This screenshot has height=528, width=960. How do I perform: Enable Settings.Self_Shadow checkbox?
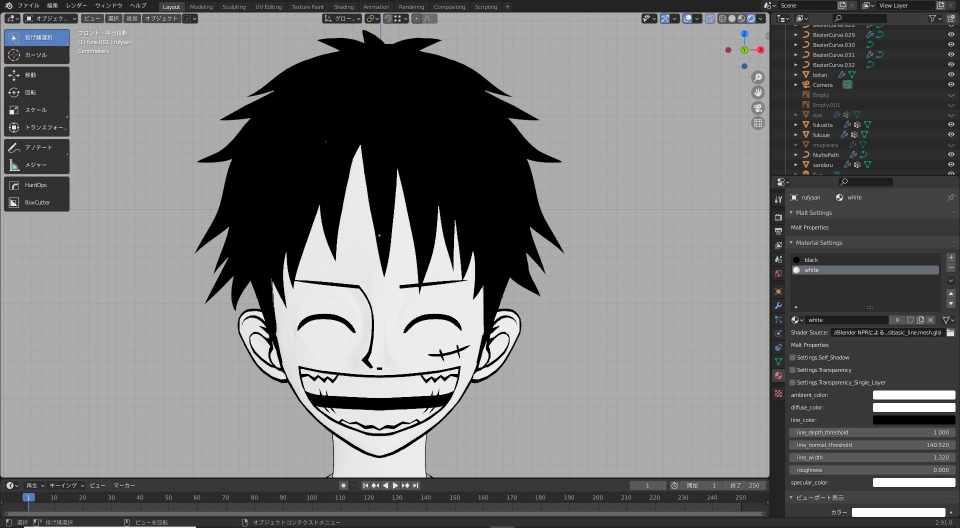(x=793, y=358)
